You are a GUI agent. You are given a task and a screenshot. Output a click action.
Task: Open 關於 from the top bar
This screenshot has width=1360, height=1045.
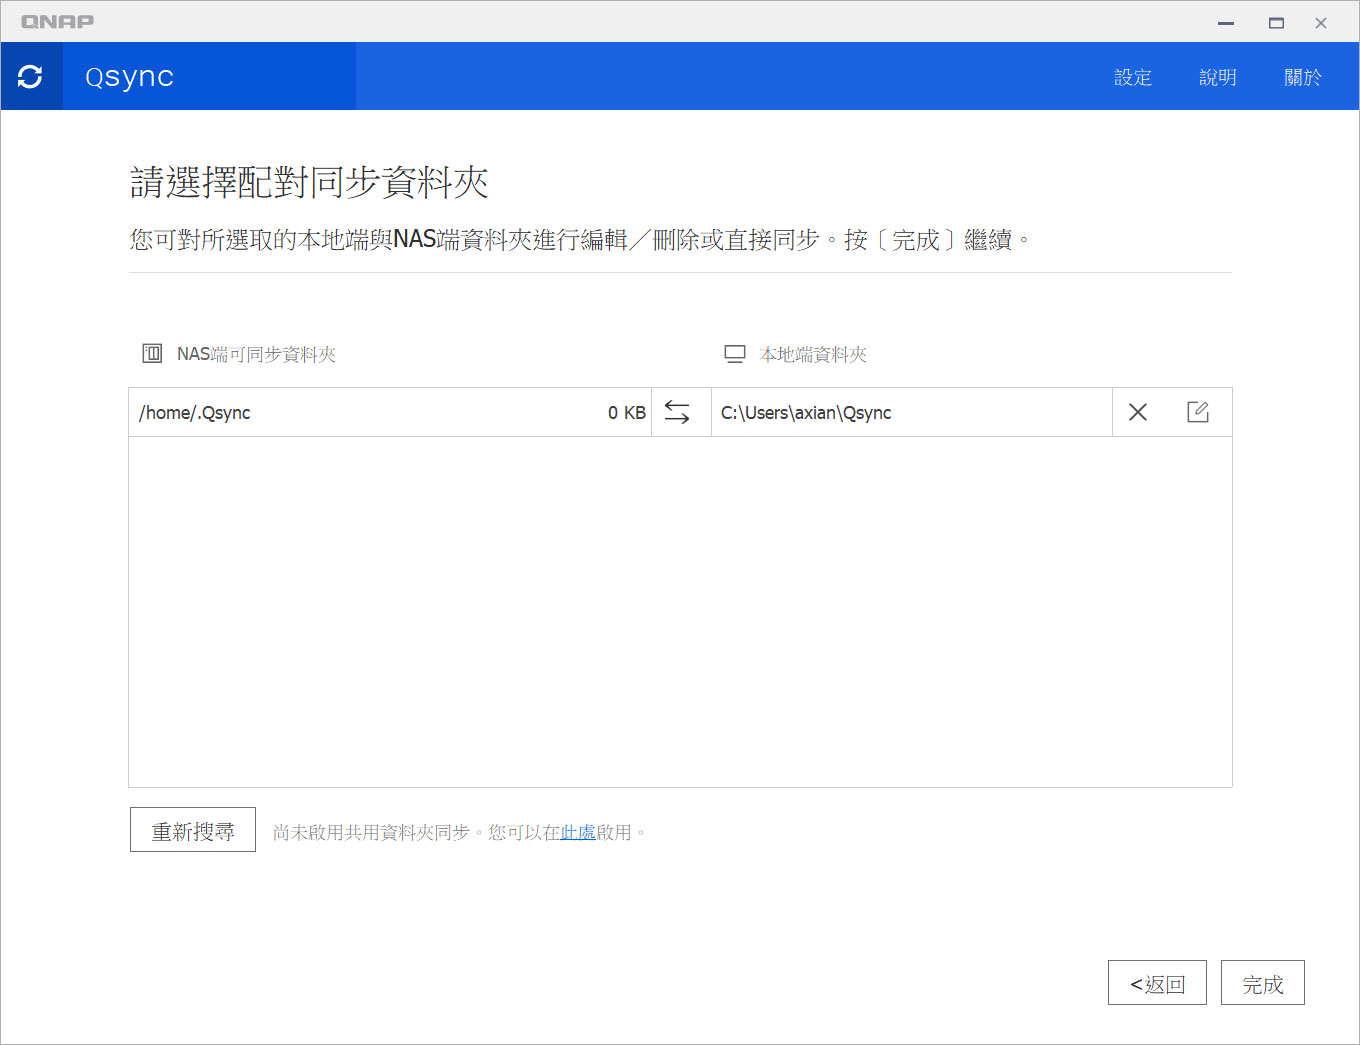[x=1302, y=76]
